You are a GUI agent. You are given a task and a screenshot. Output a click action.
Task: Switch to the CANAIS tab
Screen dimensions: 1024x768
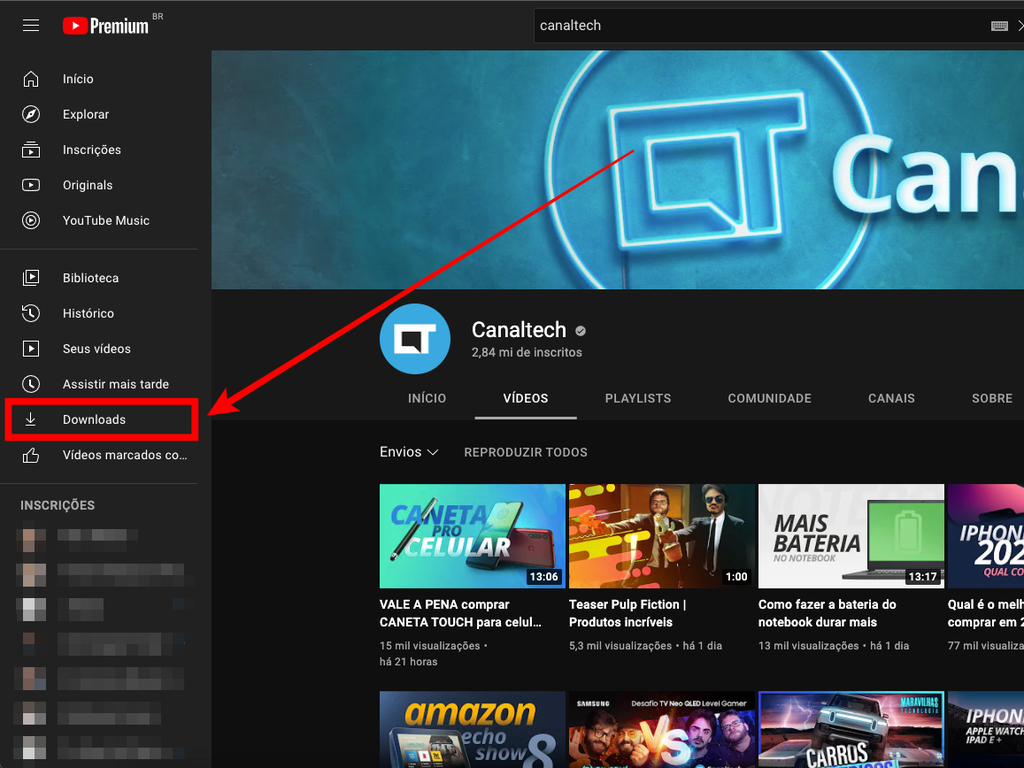[x=891, y=398]
